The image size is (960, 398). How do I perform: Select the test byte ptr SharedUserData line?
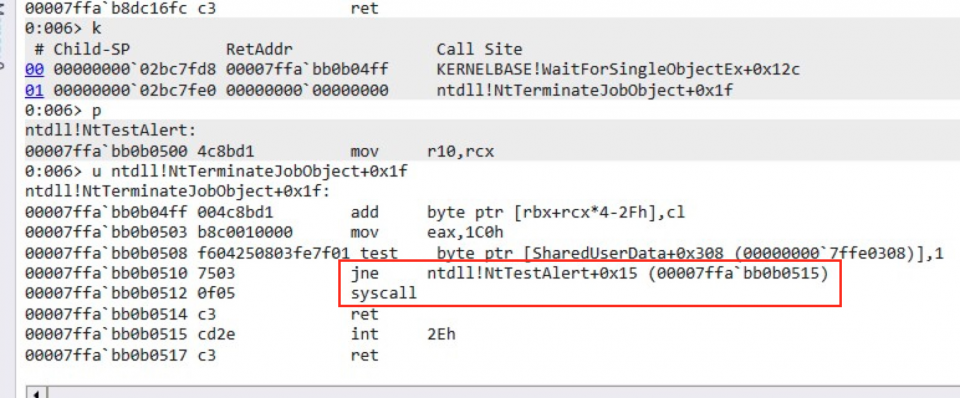[484, 253]
